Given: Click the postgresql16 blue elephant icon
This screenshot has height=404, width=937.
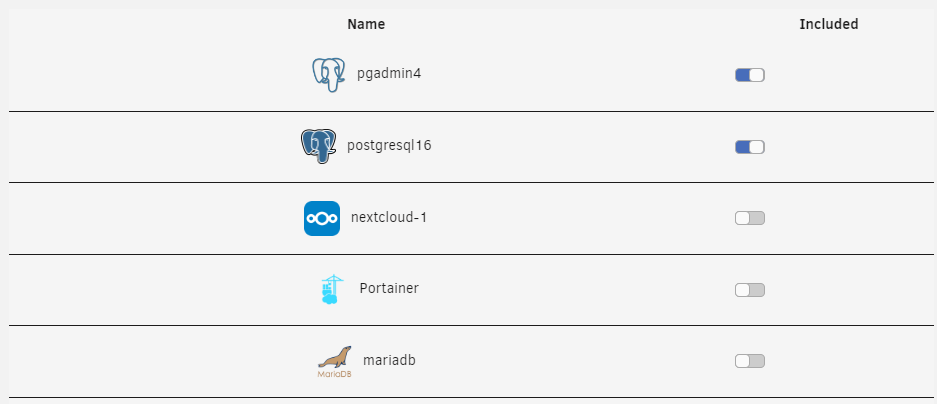Looking at the screenshot, I should coord(319,146).
